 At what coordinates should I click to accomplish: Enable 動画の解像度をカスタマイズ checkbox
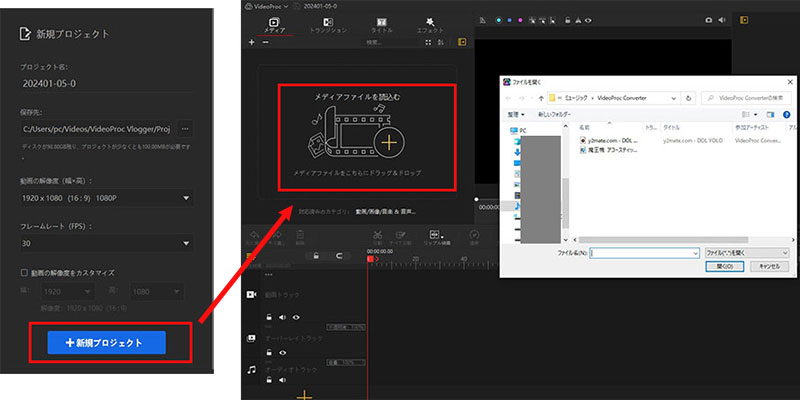tap(24, 272)
